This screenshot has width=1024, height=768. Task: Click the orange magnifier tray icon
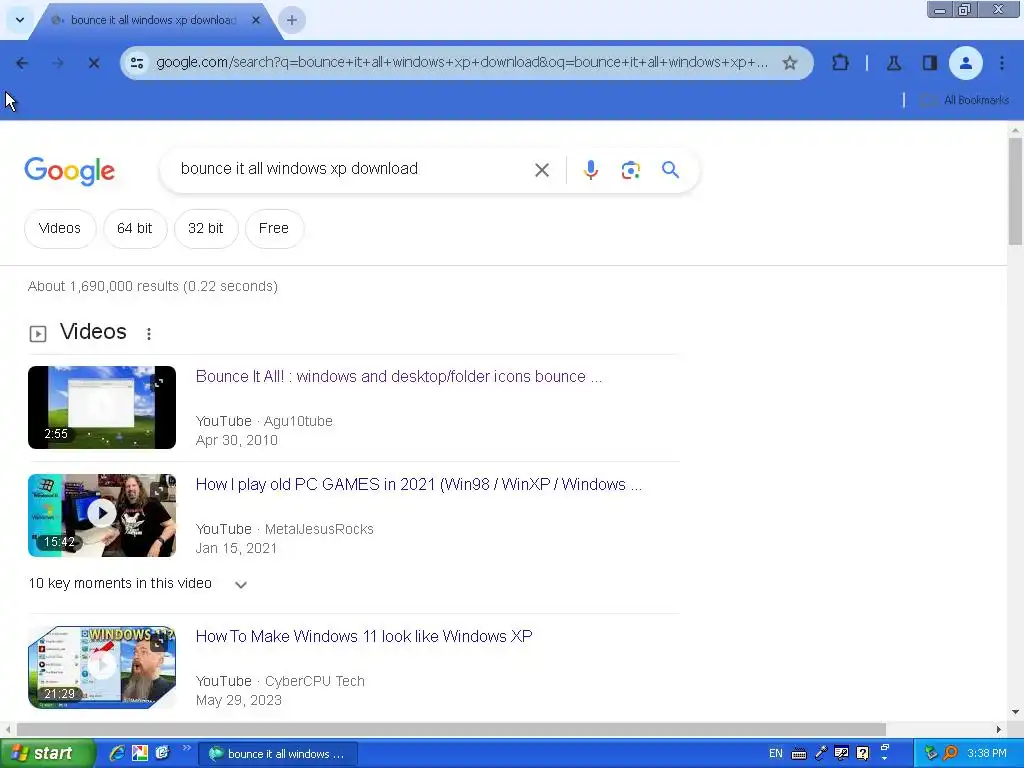click(951, 754)
